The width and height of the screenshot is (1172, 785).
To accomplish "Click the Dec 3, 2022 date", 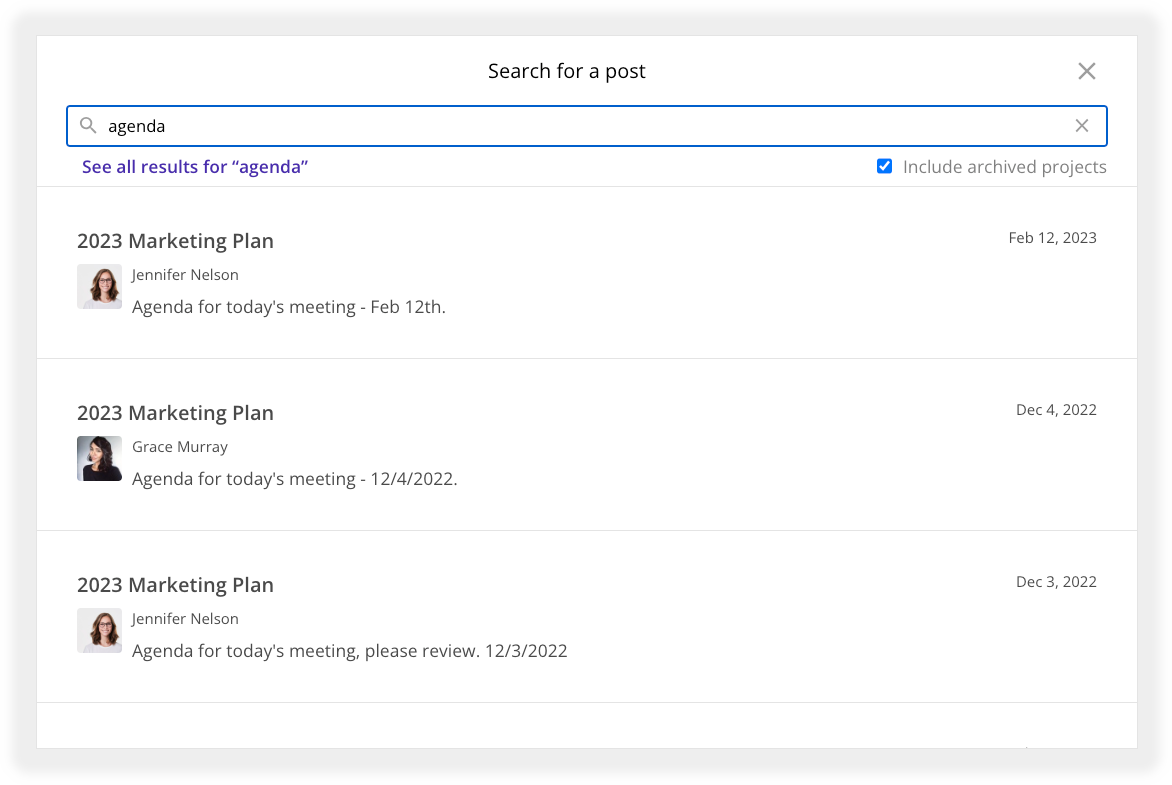I will tap(1056, 582).
